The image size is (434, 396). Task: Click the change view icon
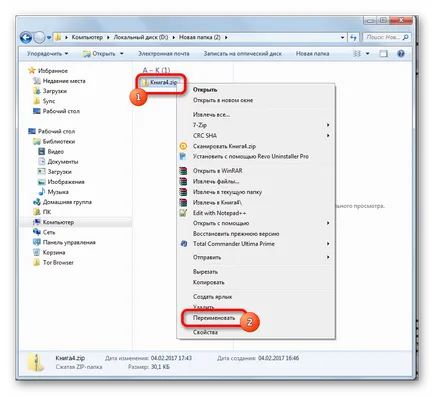tap(357, 53)
